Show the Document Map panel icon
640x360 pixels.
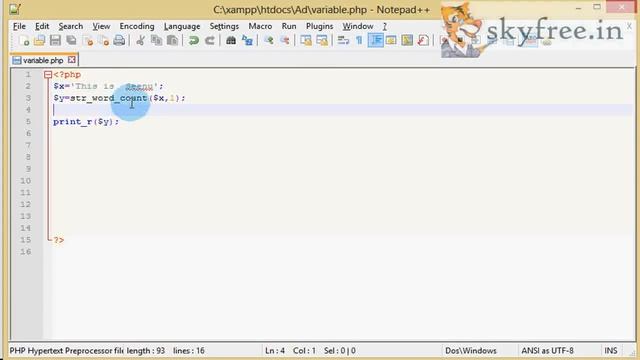pyautogui.click(x=407, y=40)
